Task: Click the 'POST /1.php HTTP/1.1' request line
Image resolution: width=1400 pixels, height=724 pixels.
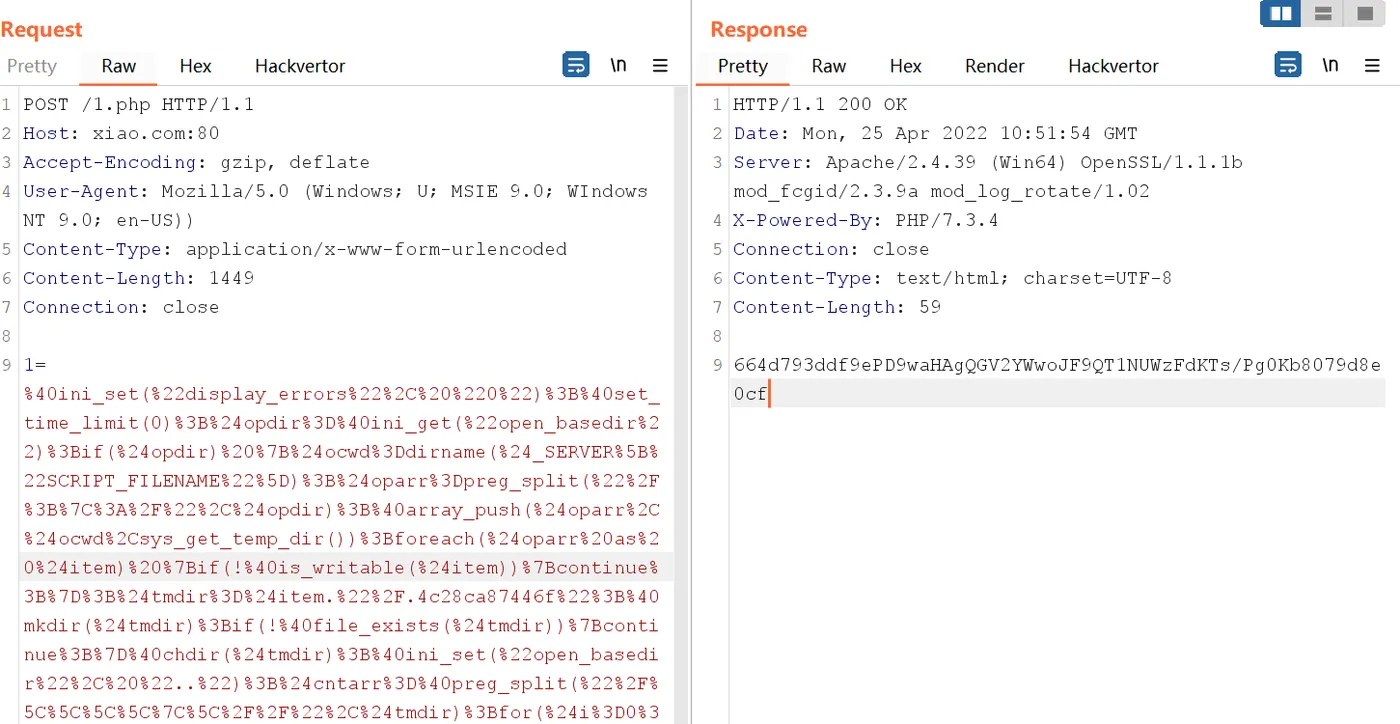Action: 139,104
